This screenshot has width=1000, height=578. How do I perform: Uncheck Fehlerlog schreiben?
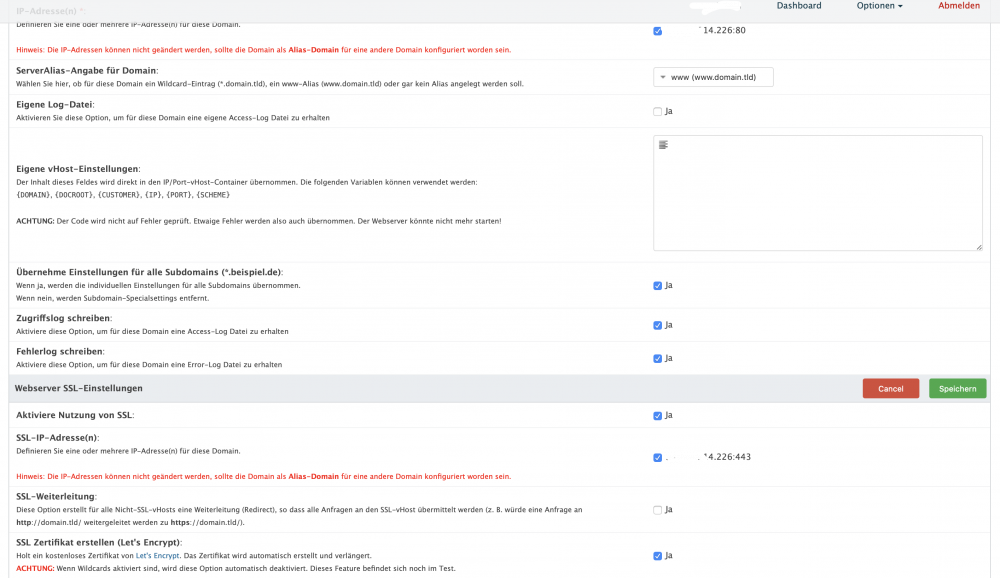point(657,357)
